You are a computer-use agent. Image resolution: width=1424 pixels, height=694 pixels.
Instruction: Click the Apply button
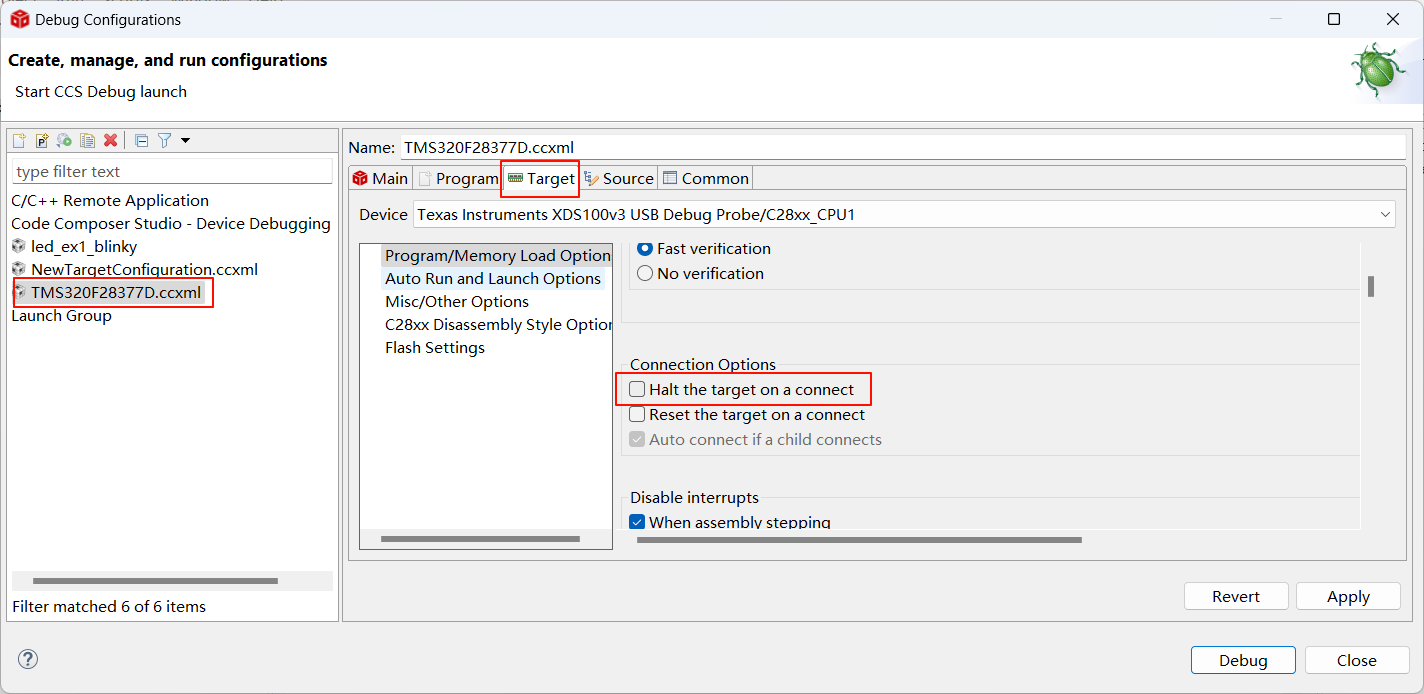pos(1347,596)
